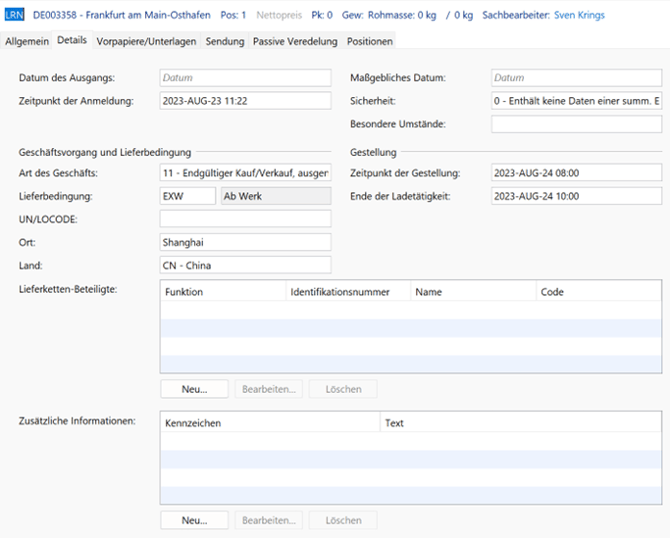Edit Ende der Ladetätigkeit field
This screenshot has height=538, width=670.
click(x=576, y=196)
